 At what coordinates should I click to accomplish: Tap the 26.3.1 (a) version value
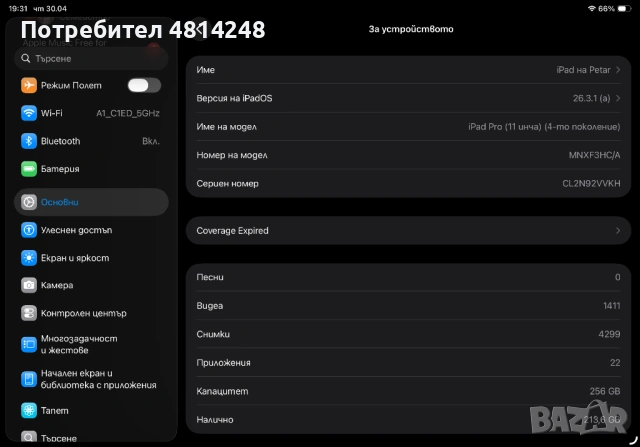pos(591,98)
